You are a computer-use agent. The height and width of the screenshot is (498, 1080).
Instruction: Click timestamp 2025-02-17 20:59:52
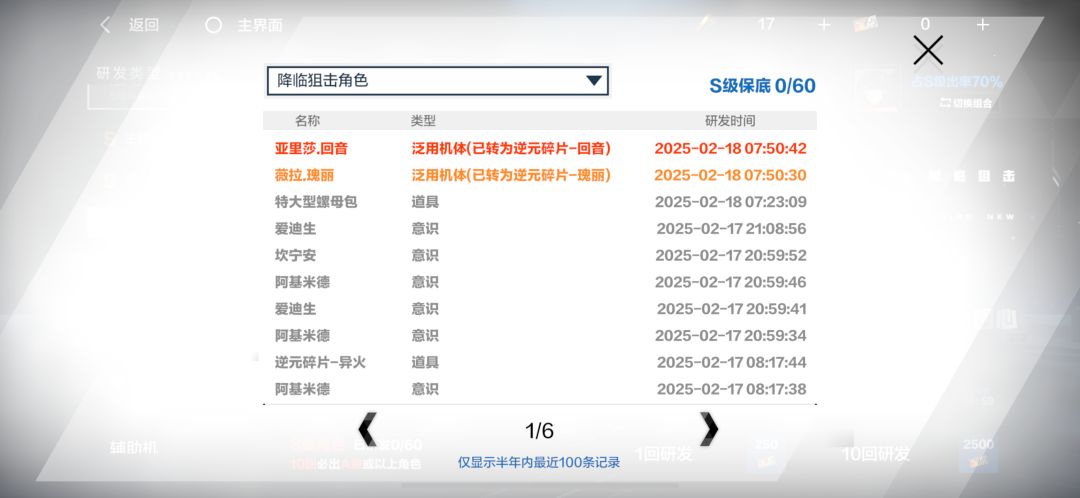(x=730, y=256)
